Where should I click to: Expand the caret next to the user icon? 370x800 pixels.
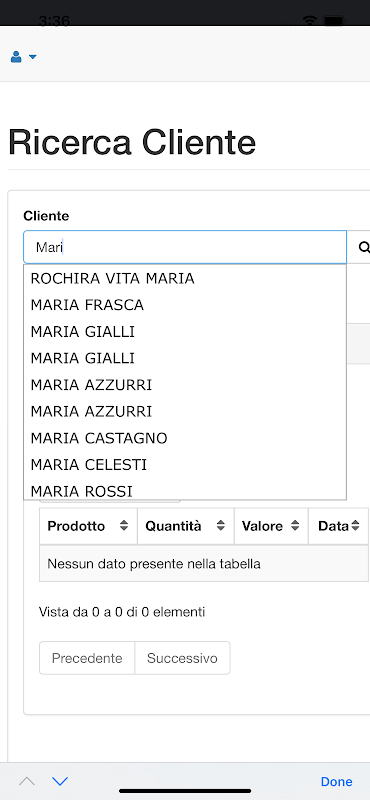pyautogui.click(x=33, y=57)
